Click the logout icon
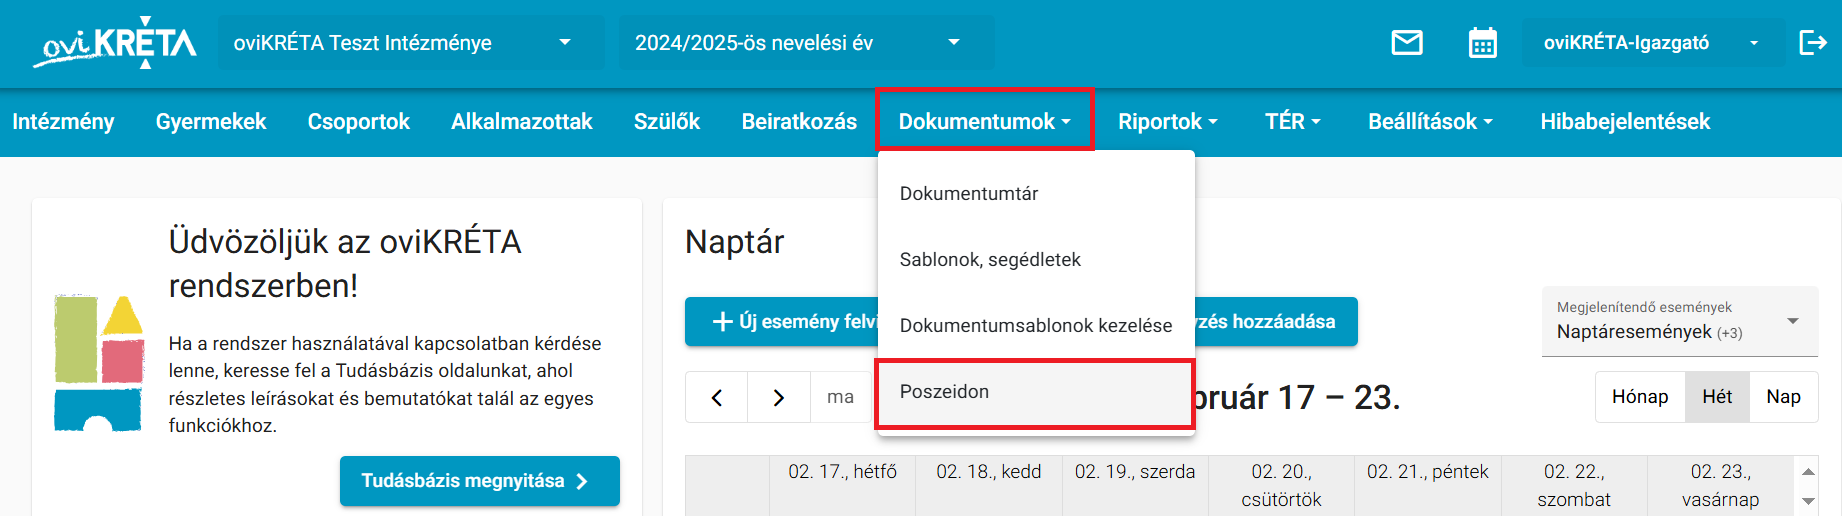This screenshot has height=516, width=1842. 1813,42
